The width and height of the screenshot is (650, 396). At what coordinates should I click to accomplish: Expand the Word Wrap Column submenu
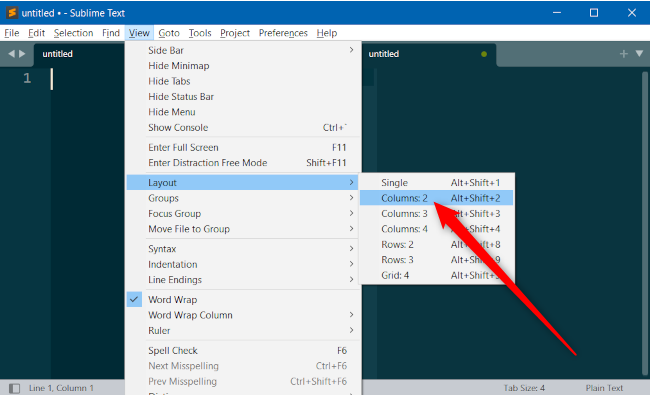(243, 315)
